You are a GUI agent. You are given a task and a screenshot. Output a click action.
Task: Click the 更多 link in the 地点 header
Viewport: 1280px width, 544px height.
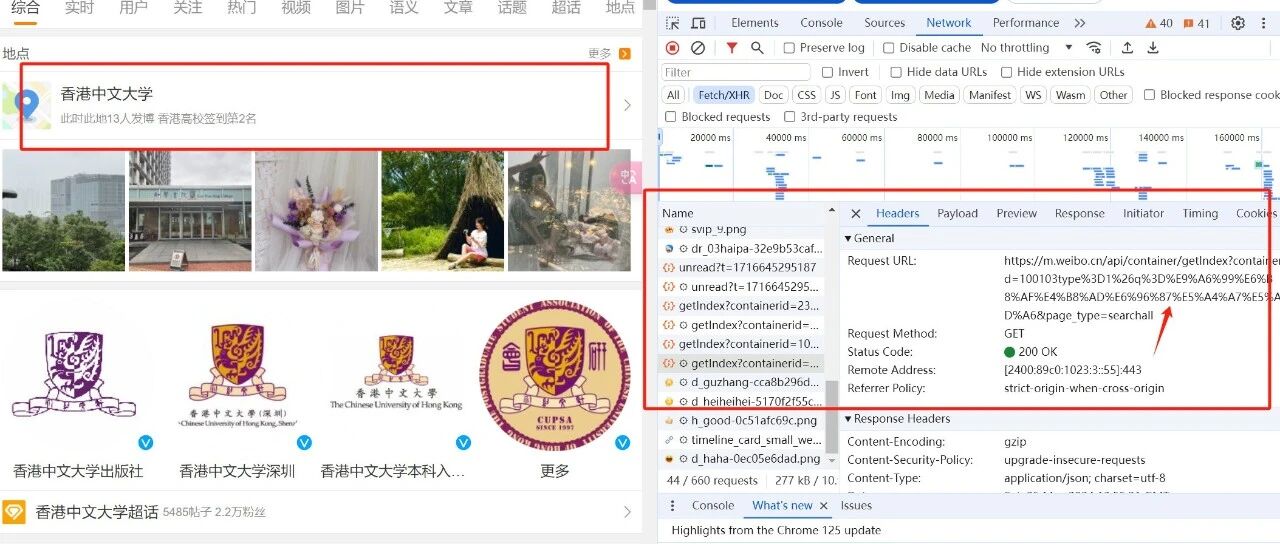tap(600, 53)
